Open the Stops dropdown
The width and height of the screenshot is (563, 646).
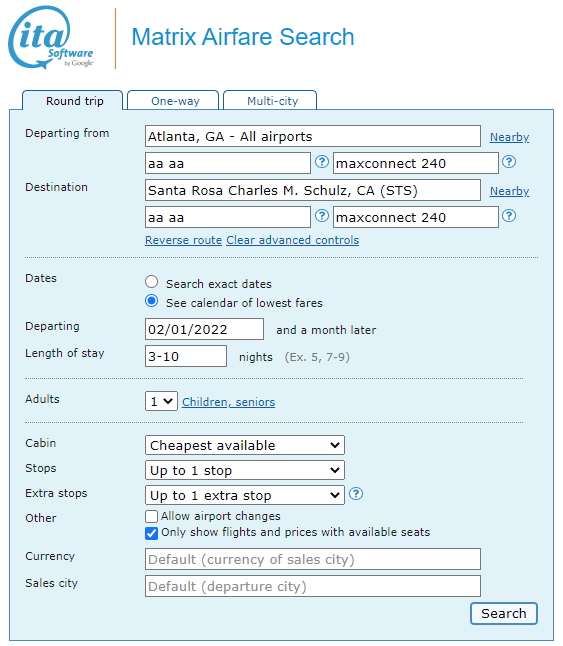point(245,470)
